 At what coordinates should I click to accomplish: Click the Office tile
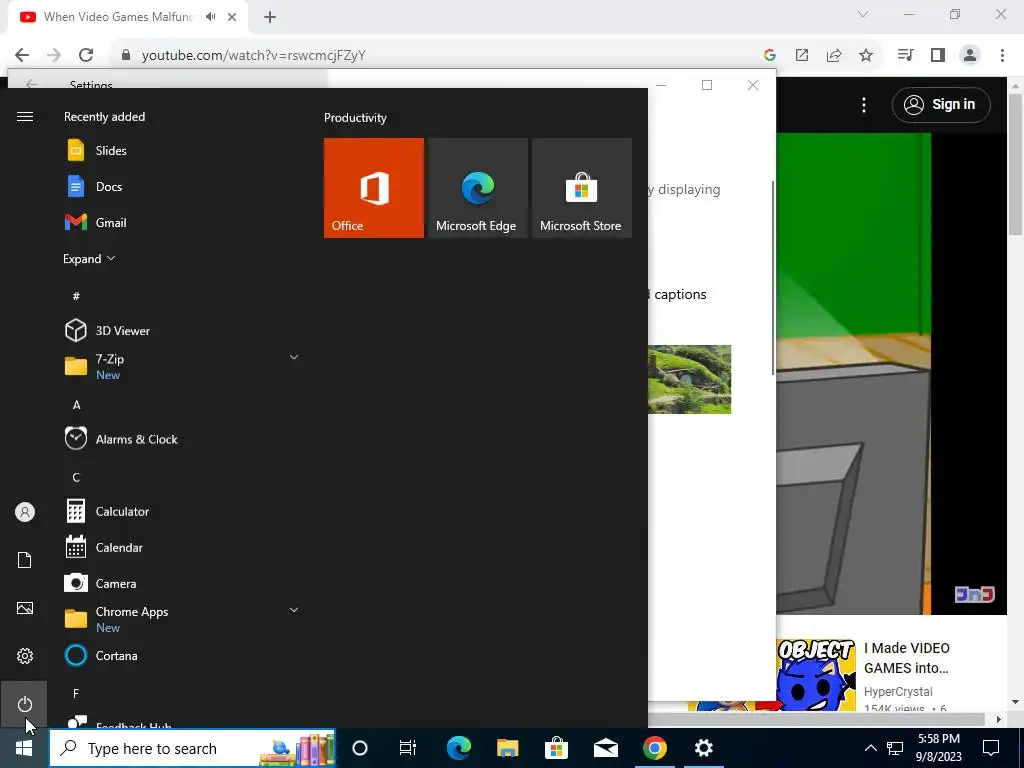tap(374, 188)
